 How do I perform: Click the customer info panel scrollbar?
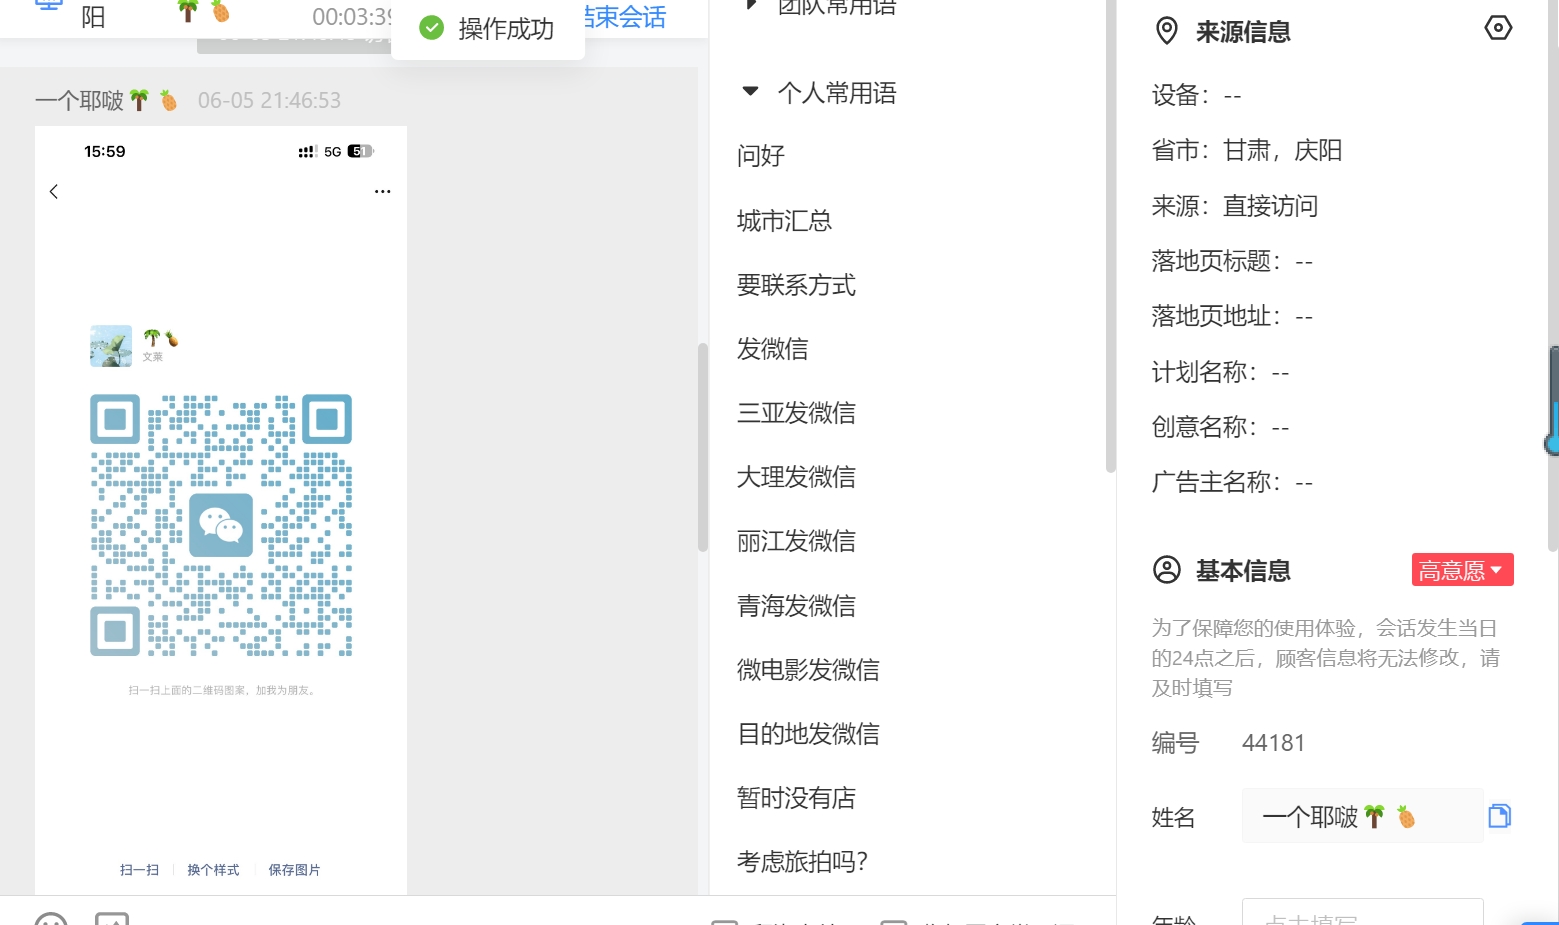[1552, 276]
